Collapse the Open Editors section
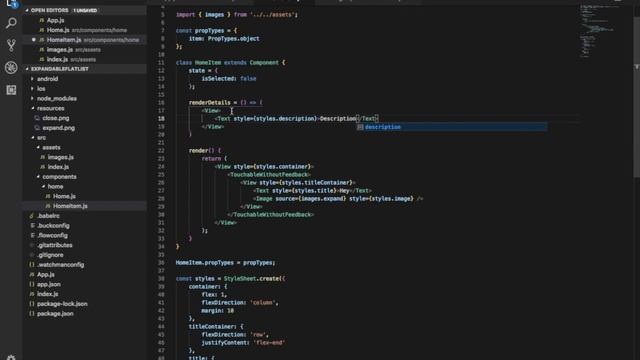This screenshot has height=360, width=640. [84, 10]
